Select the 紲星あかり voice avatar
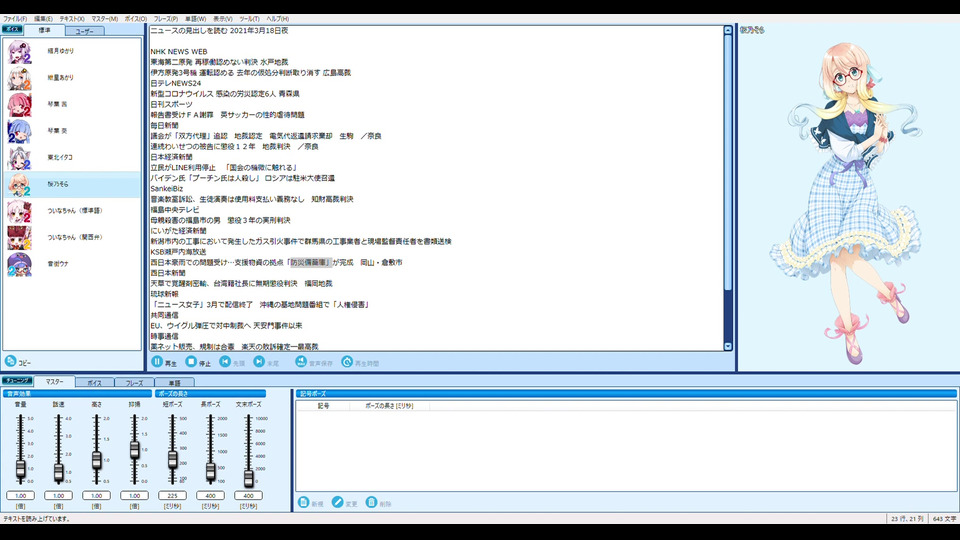Screen dimensions: 960x540 (x=20, y=78)
